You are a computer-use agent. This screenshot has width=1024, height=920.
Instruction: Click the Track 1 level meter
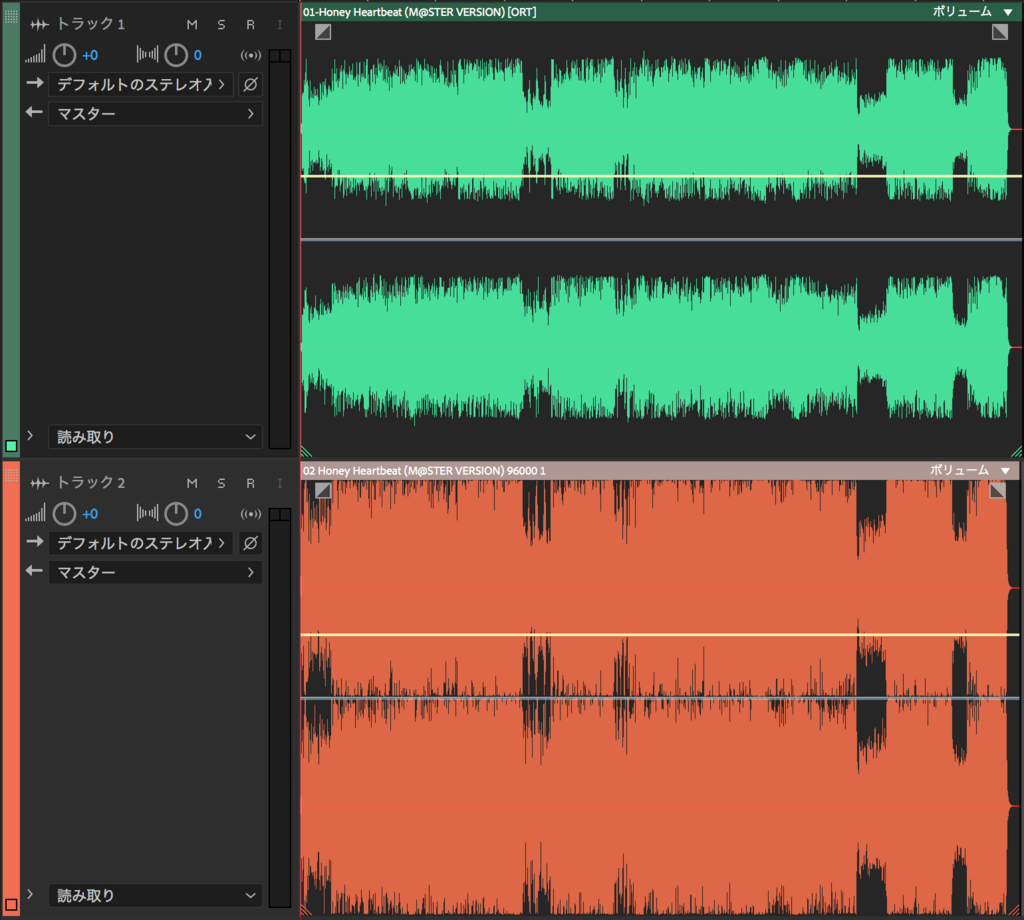[280, 249]
